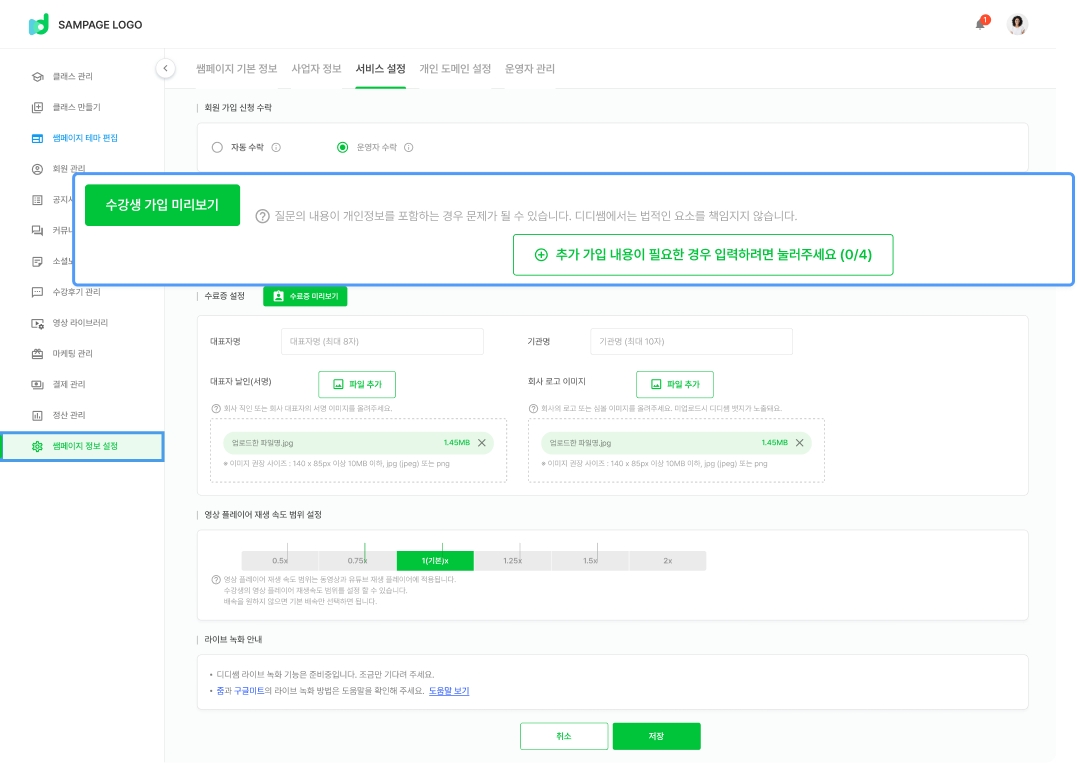Click the 수강생 가입 미리보기 button
Screen dimensions: 1078x763
coord(162,205)
